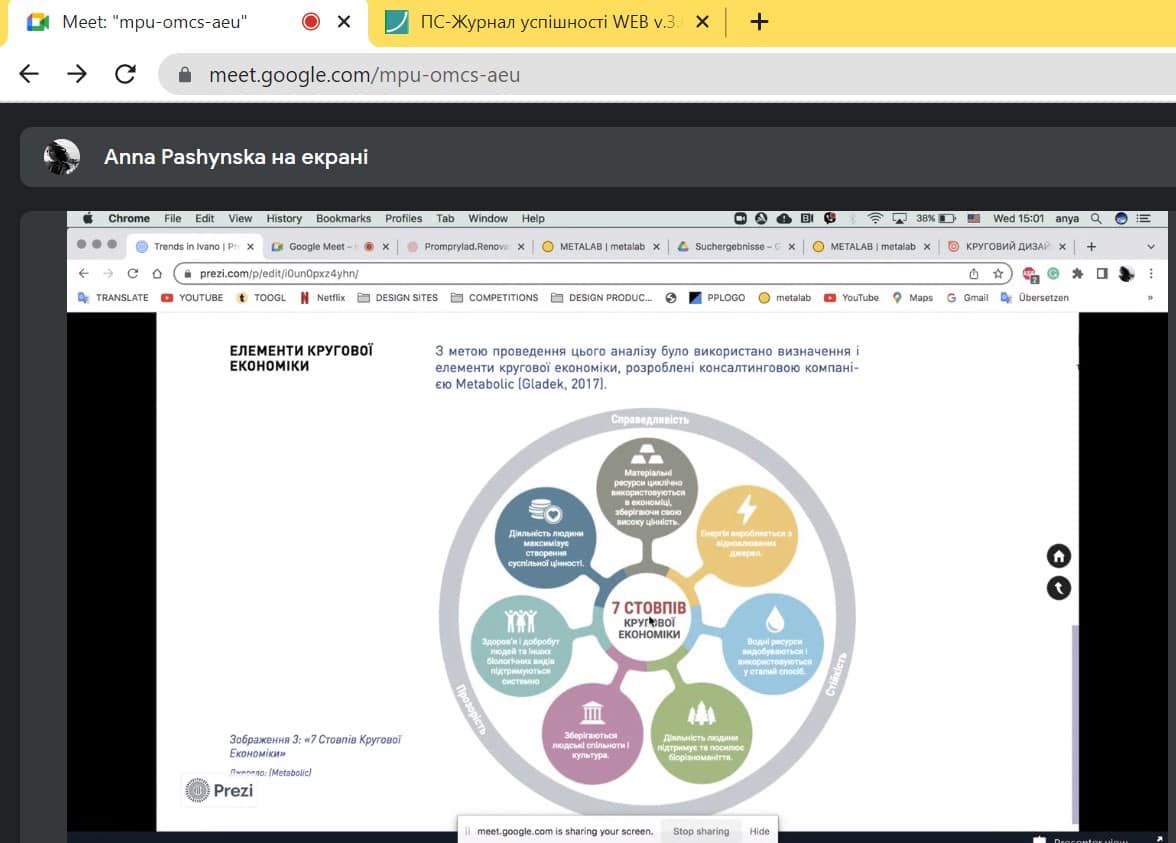Click the Spotlight search icon in macOS menu bar

tap(1096, 218)
